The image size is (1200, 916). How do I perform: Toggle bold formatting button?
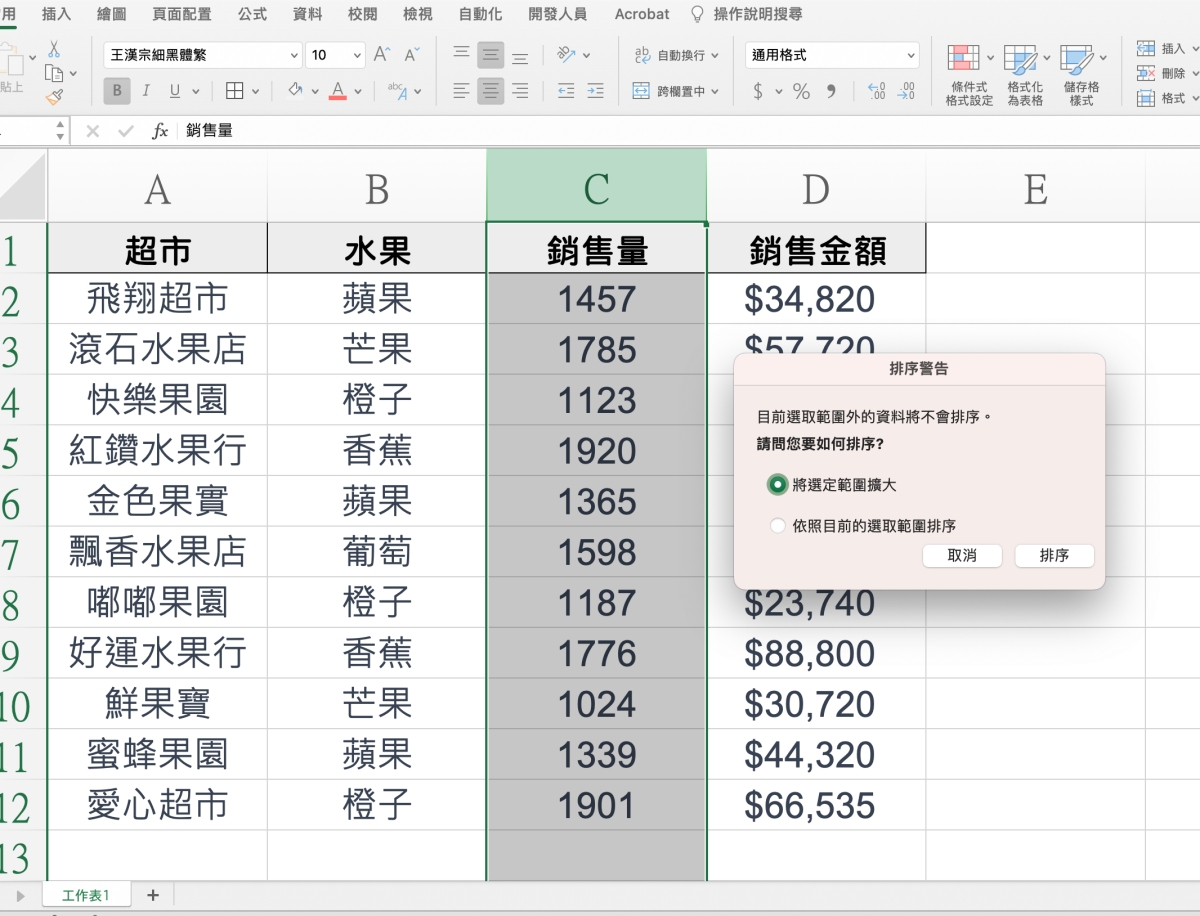coord(117,91)
